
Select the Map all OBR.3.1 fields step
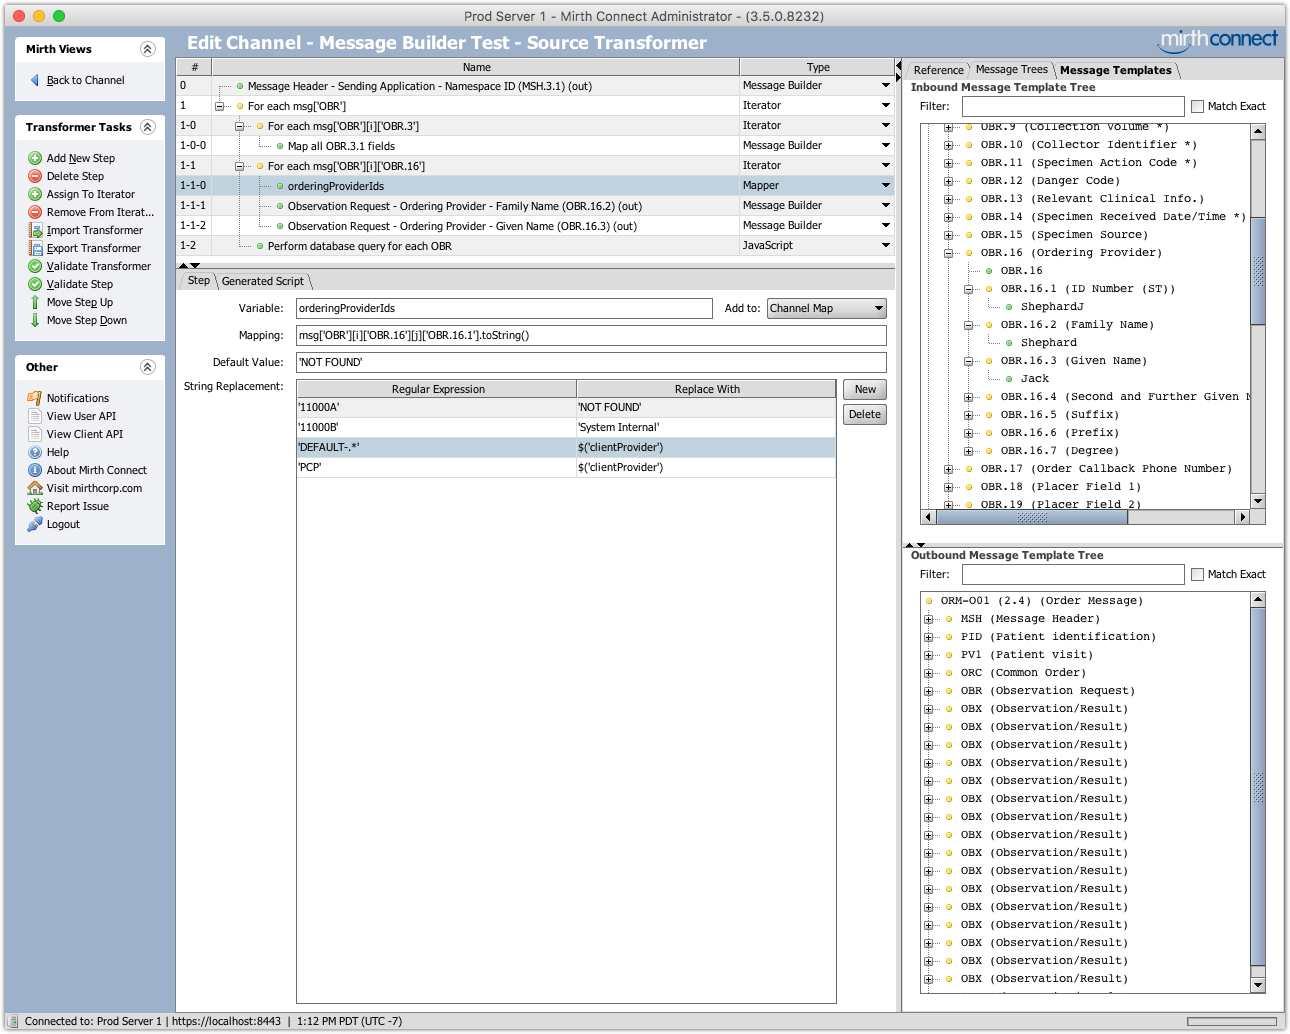coord(341,146)
